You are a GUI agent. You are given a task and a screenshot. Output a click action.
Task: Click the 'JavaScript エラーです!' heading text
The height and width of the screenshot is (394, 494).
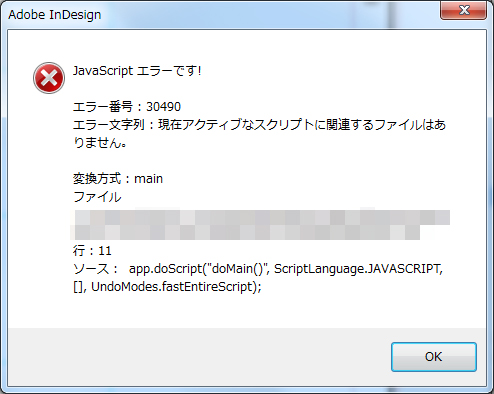tap(137, 71)
